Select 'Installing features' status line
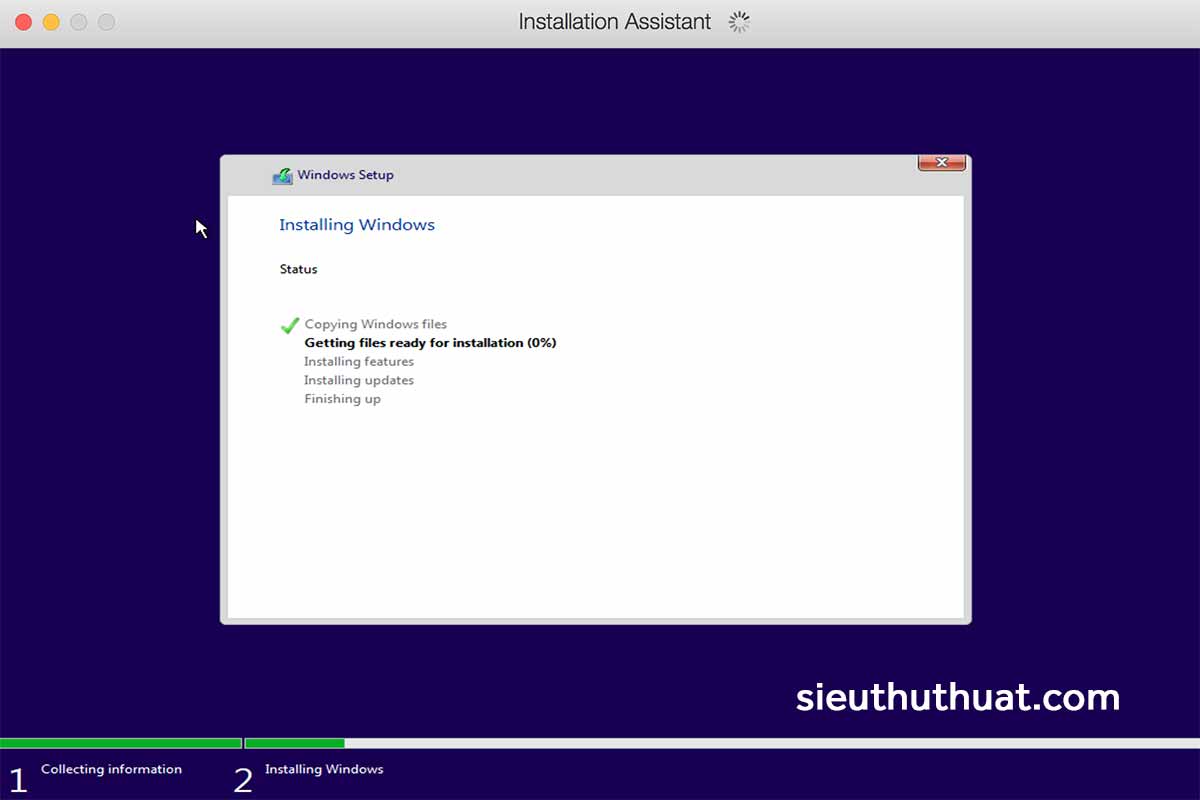 pyautogui.click(x=359, y=362)
